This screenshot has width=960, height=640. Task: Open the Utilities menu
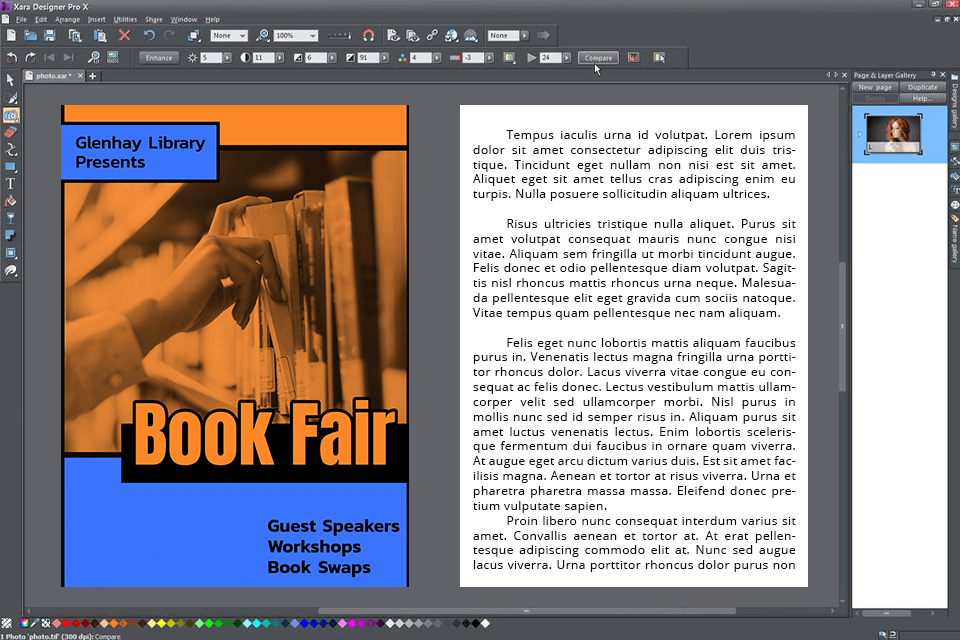125,19
